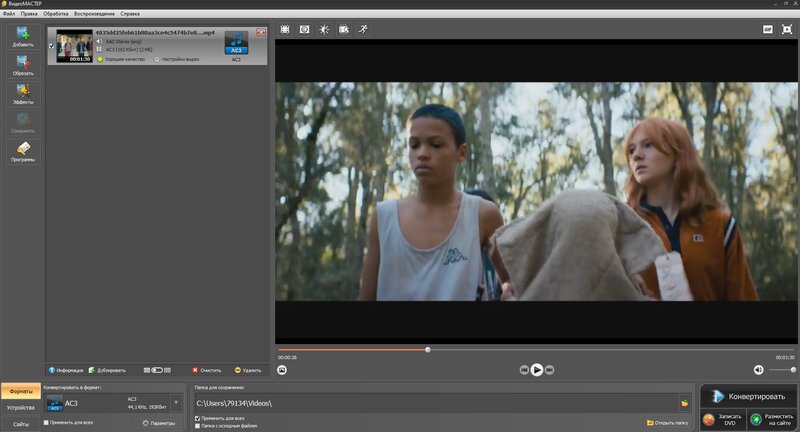This screenshot has width=800, height=432.
Task: Click the playback seek bar handle
Action: 428,349
